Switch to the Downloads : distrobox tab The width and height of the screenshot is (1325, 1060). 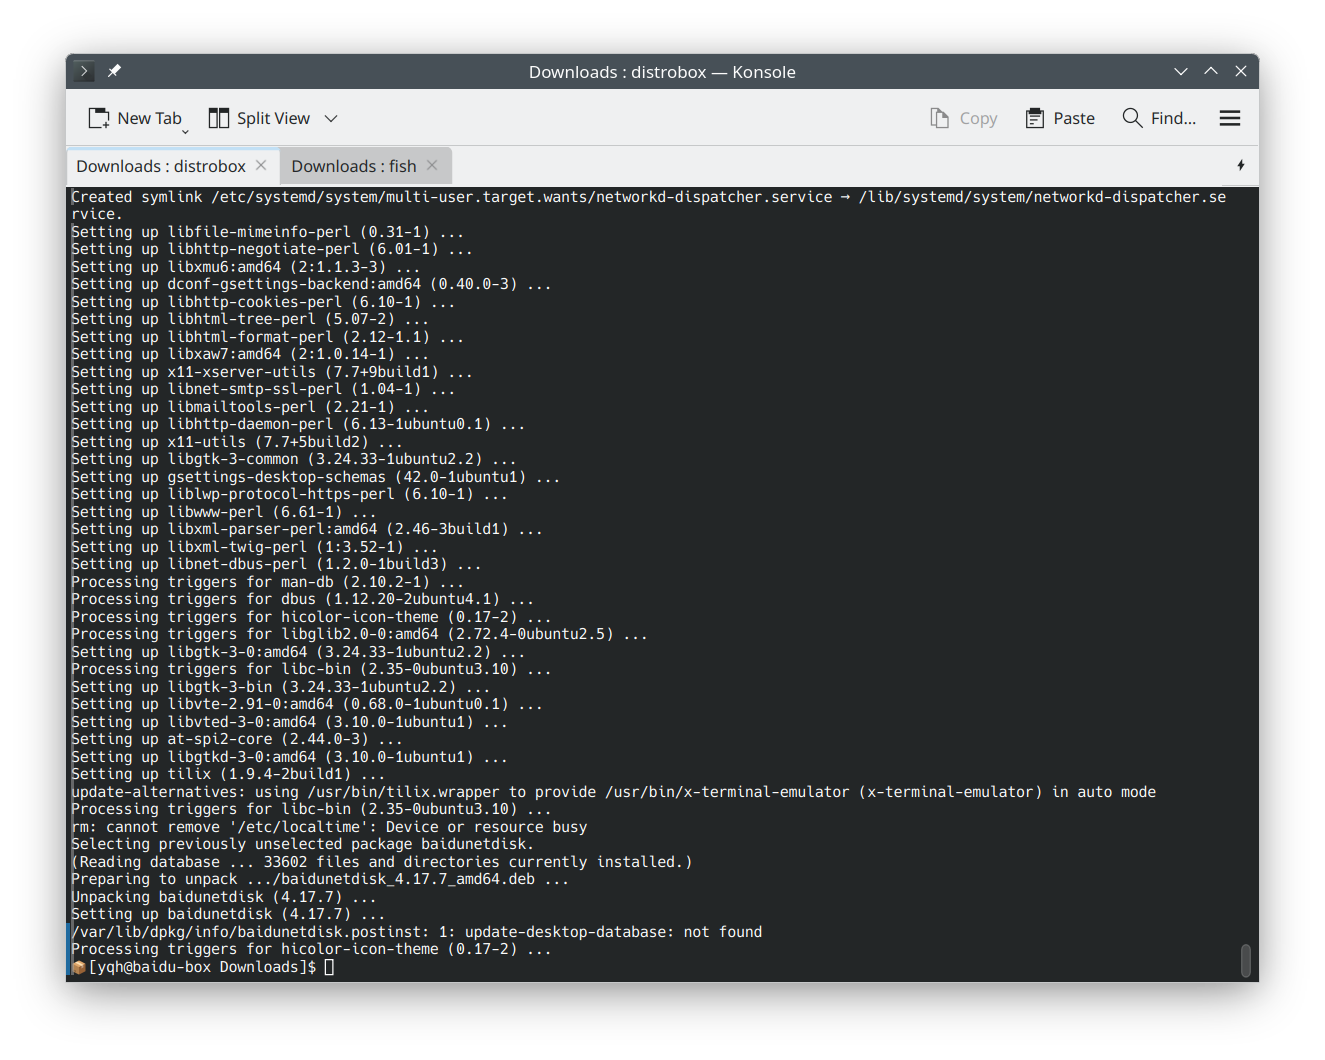[x=161, y=166]
